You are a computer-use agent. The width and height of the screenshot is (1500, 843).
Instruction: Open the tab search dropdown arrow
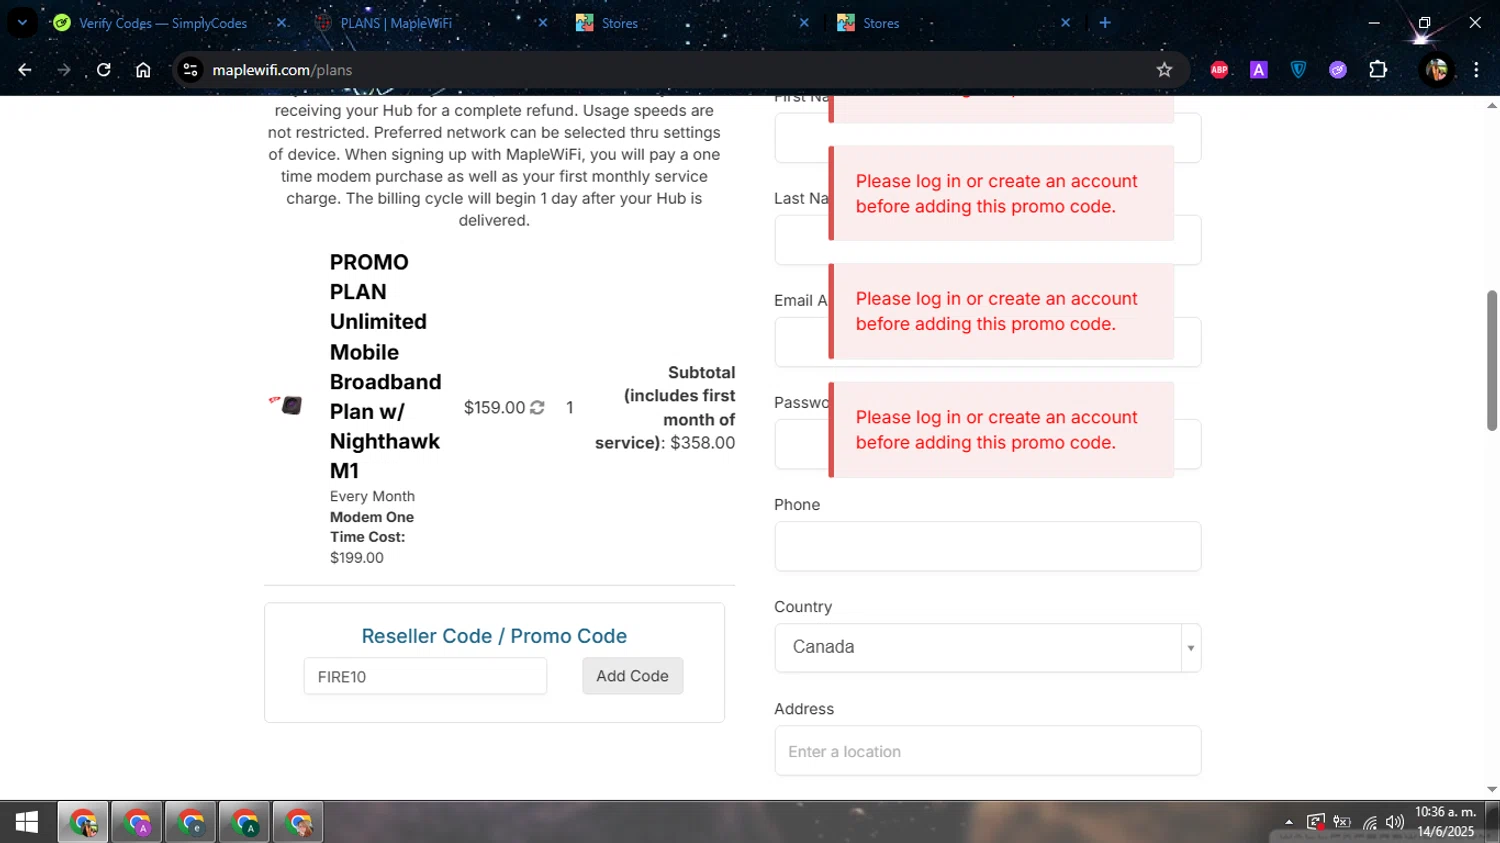click(x=22, y=22)
